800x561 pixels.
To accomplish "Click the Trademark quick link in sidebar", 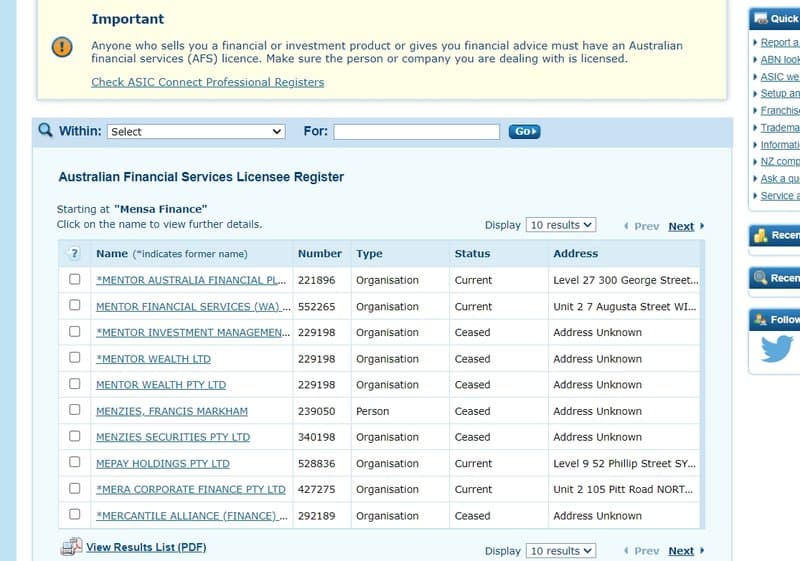I will (780, 128).
